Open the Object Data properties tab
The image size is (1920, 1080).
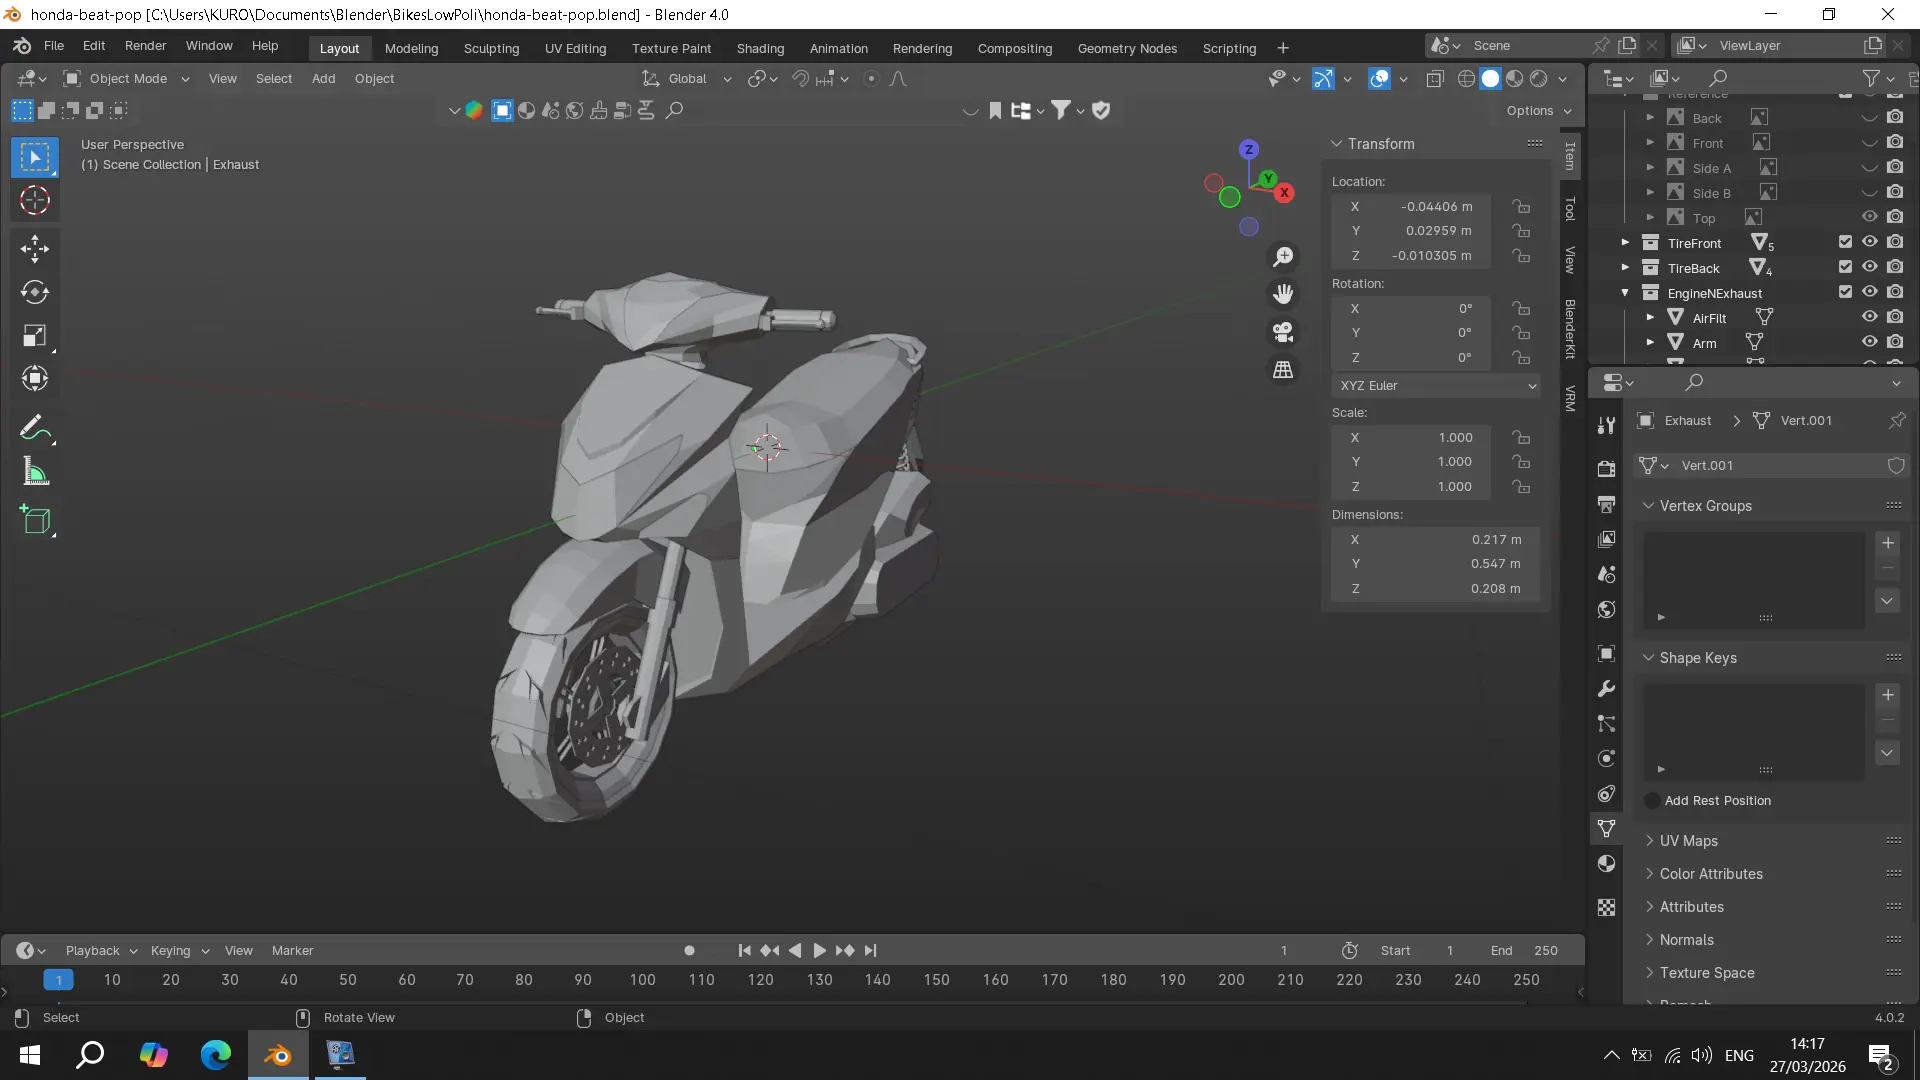coord(1606,828)
